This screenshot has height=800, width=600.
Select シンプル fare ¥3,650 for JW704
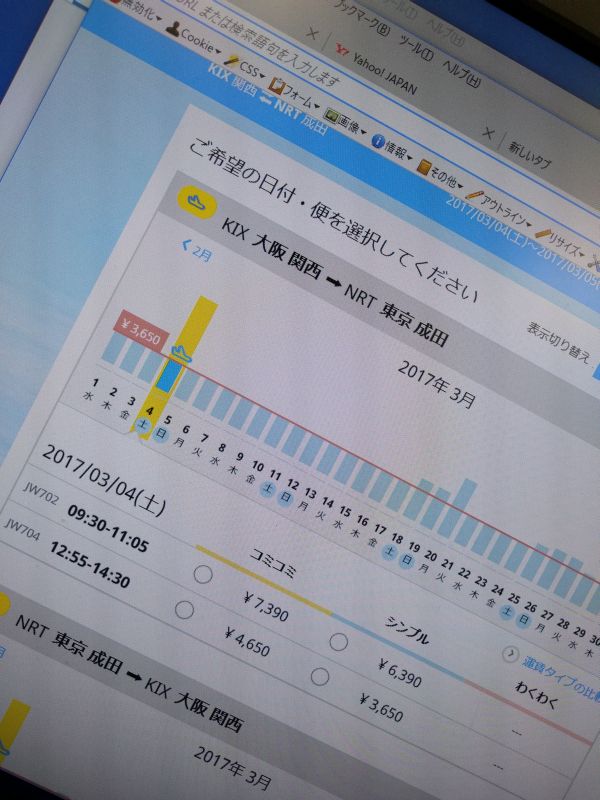pos(320,677)
